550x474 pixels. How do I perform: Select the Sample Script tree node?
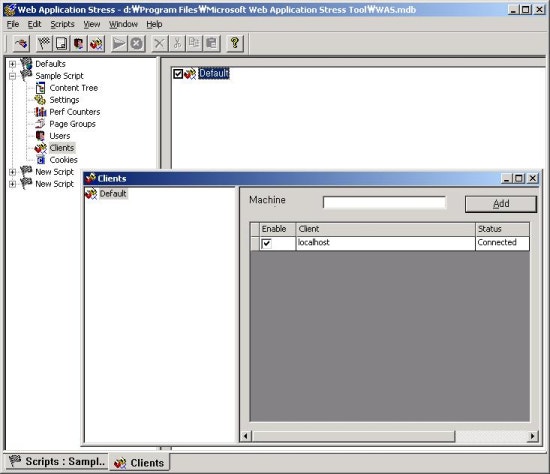click(x=59, y=76)
